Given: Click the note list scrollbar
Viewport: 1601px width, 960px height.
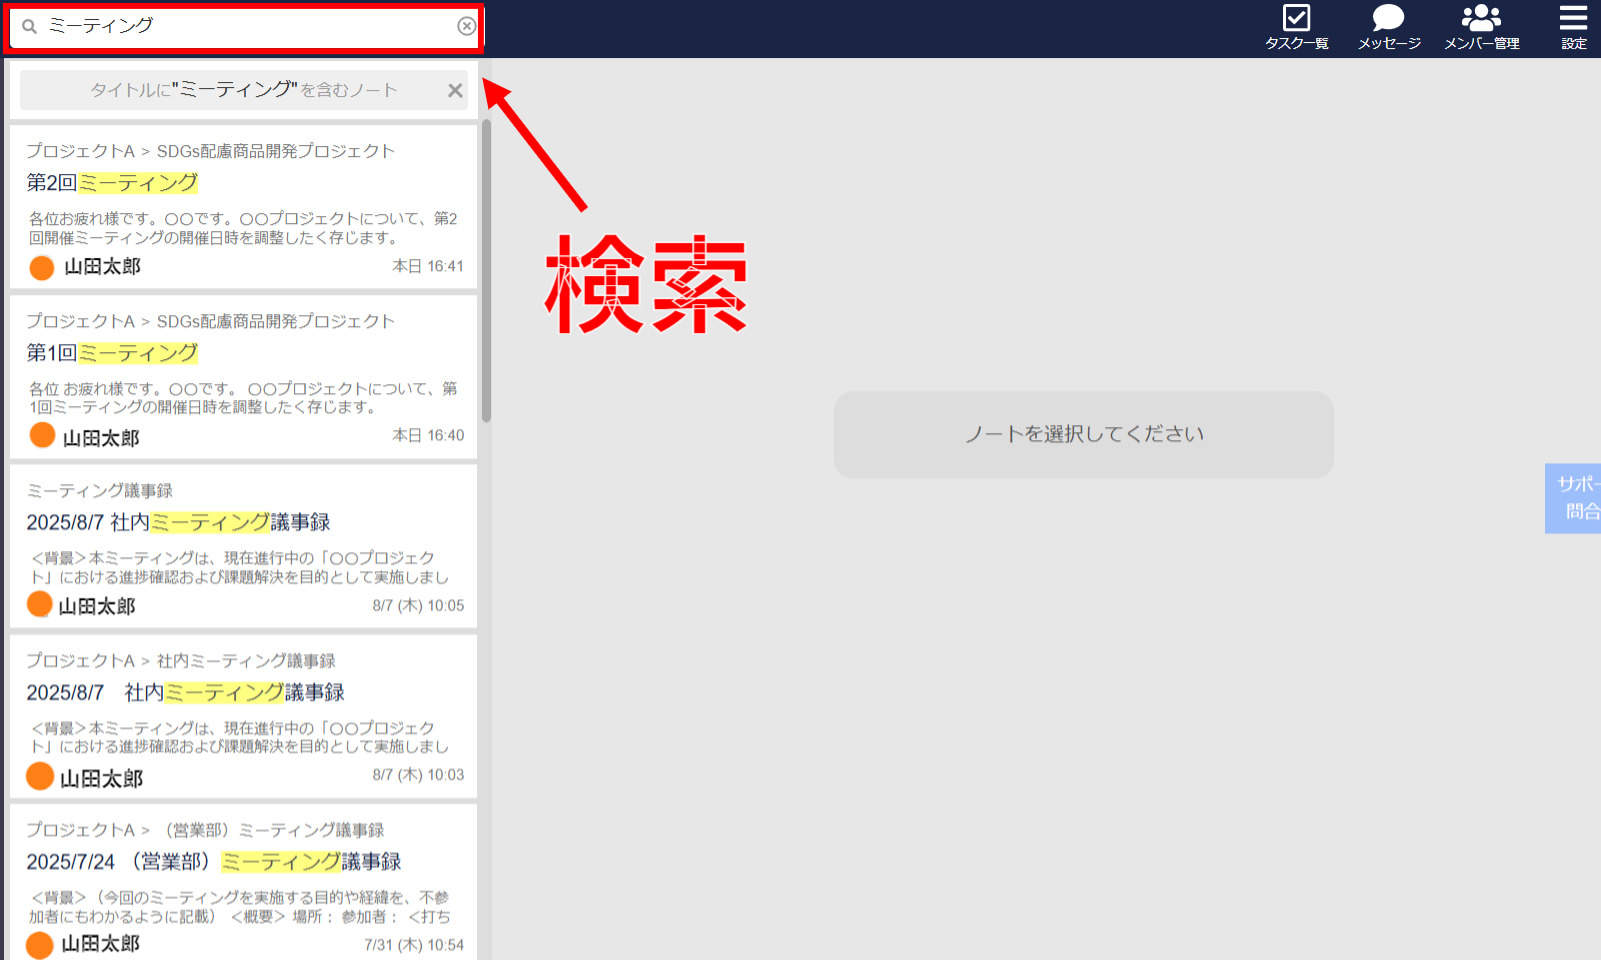Looking at the screenshot, I should (x=486, y=270).
